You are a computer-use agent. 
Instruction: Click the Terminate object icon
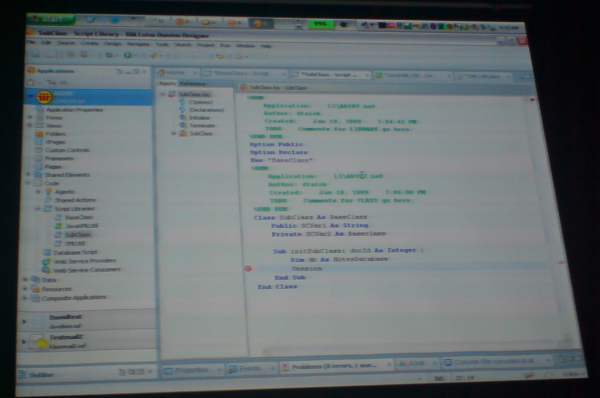[183, 125]
